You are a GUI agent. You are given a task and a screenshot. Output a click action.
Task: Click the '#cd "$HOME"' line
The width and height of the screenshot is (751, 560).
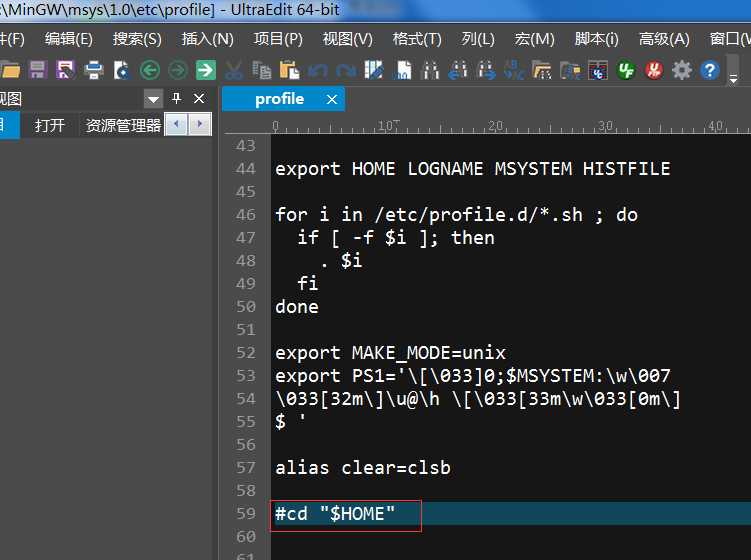pyautogui.click(x=335, y=514)
